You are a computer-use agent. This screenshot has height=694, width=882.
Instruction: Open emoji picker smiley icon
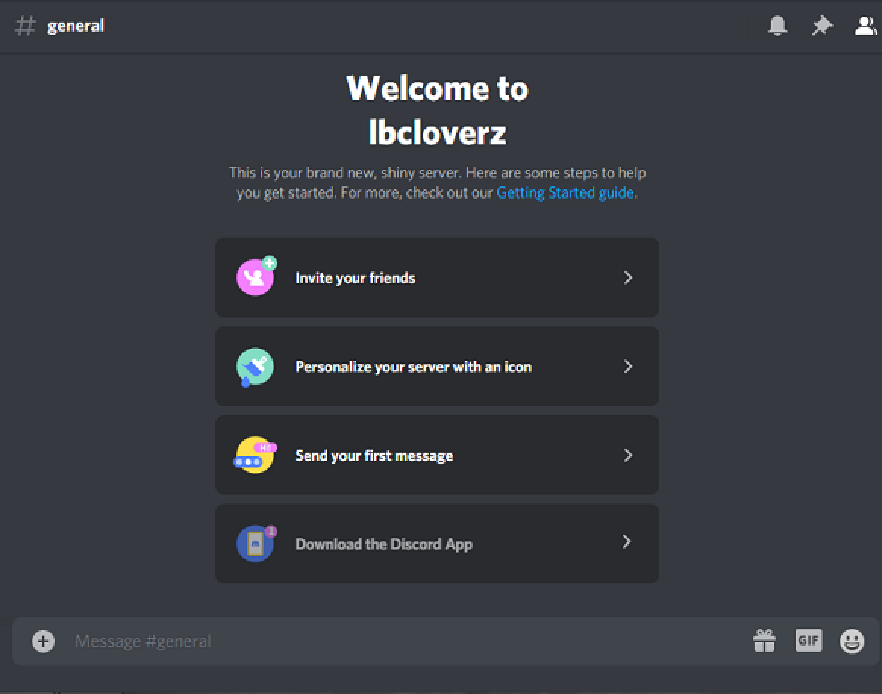point(852,641)
